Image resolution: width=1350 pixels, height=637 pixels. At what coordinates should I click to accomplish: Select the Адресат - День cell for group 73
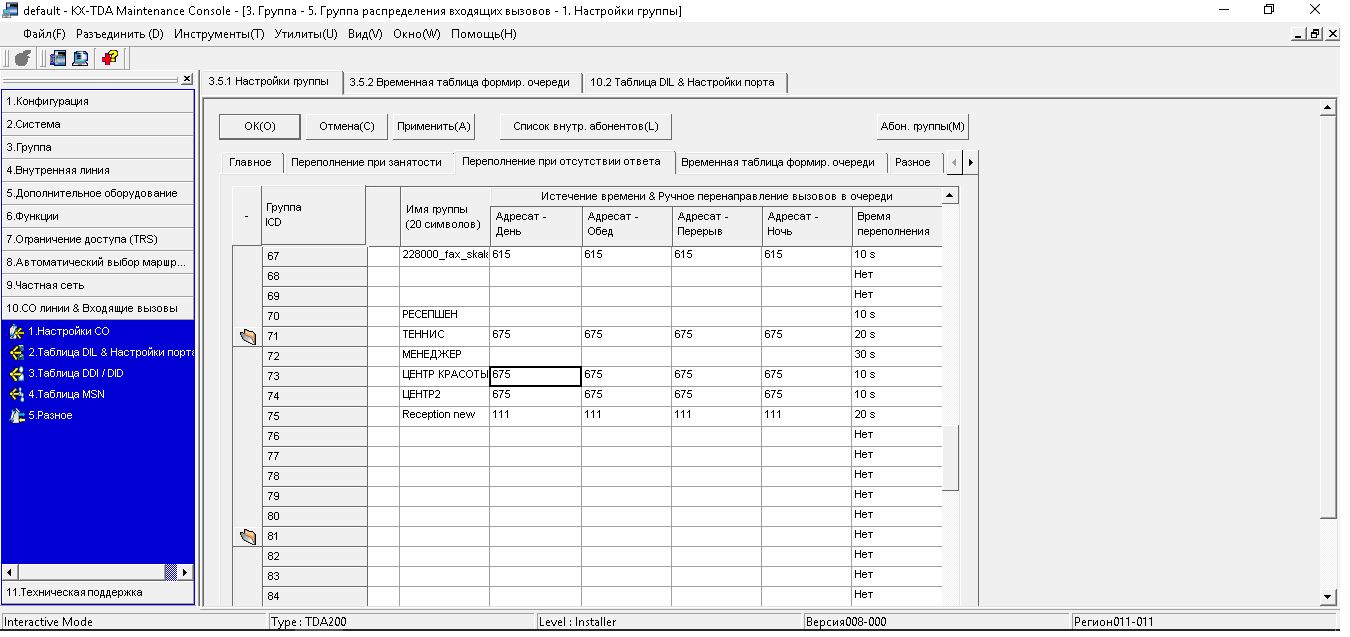click(536, 375)
